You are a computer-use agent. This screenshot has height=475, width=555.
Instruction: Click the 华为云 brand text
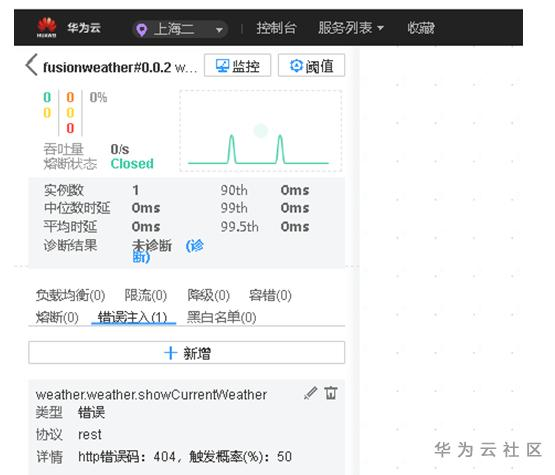(x=84, y=28)
